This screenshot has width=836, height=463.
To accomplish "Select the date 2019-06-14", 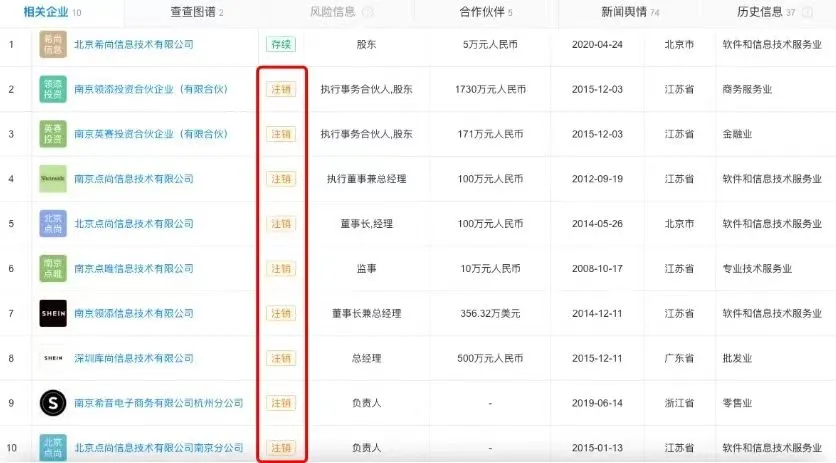I will (597, 403).
